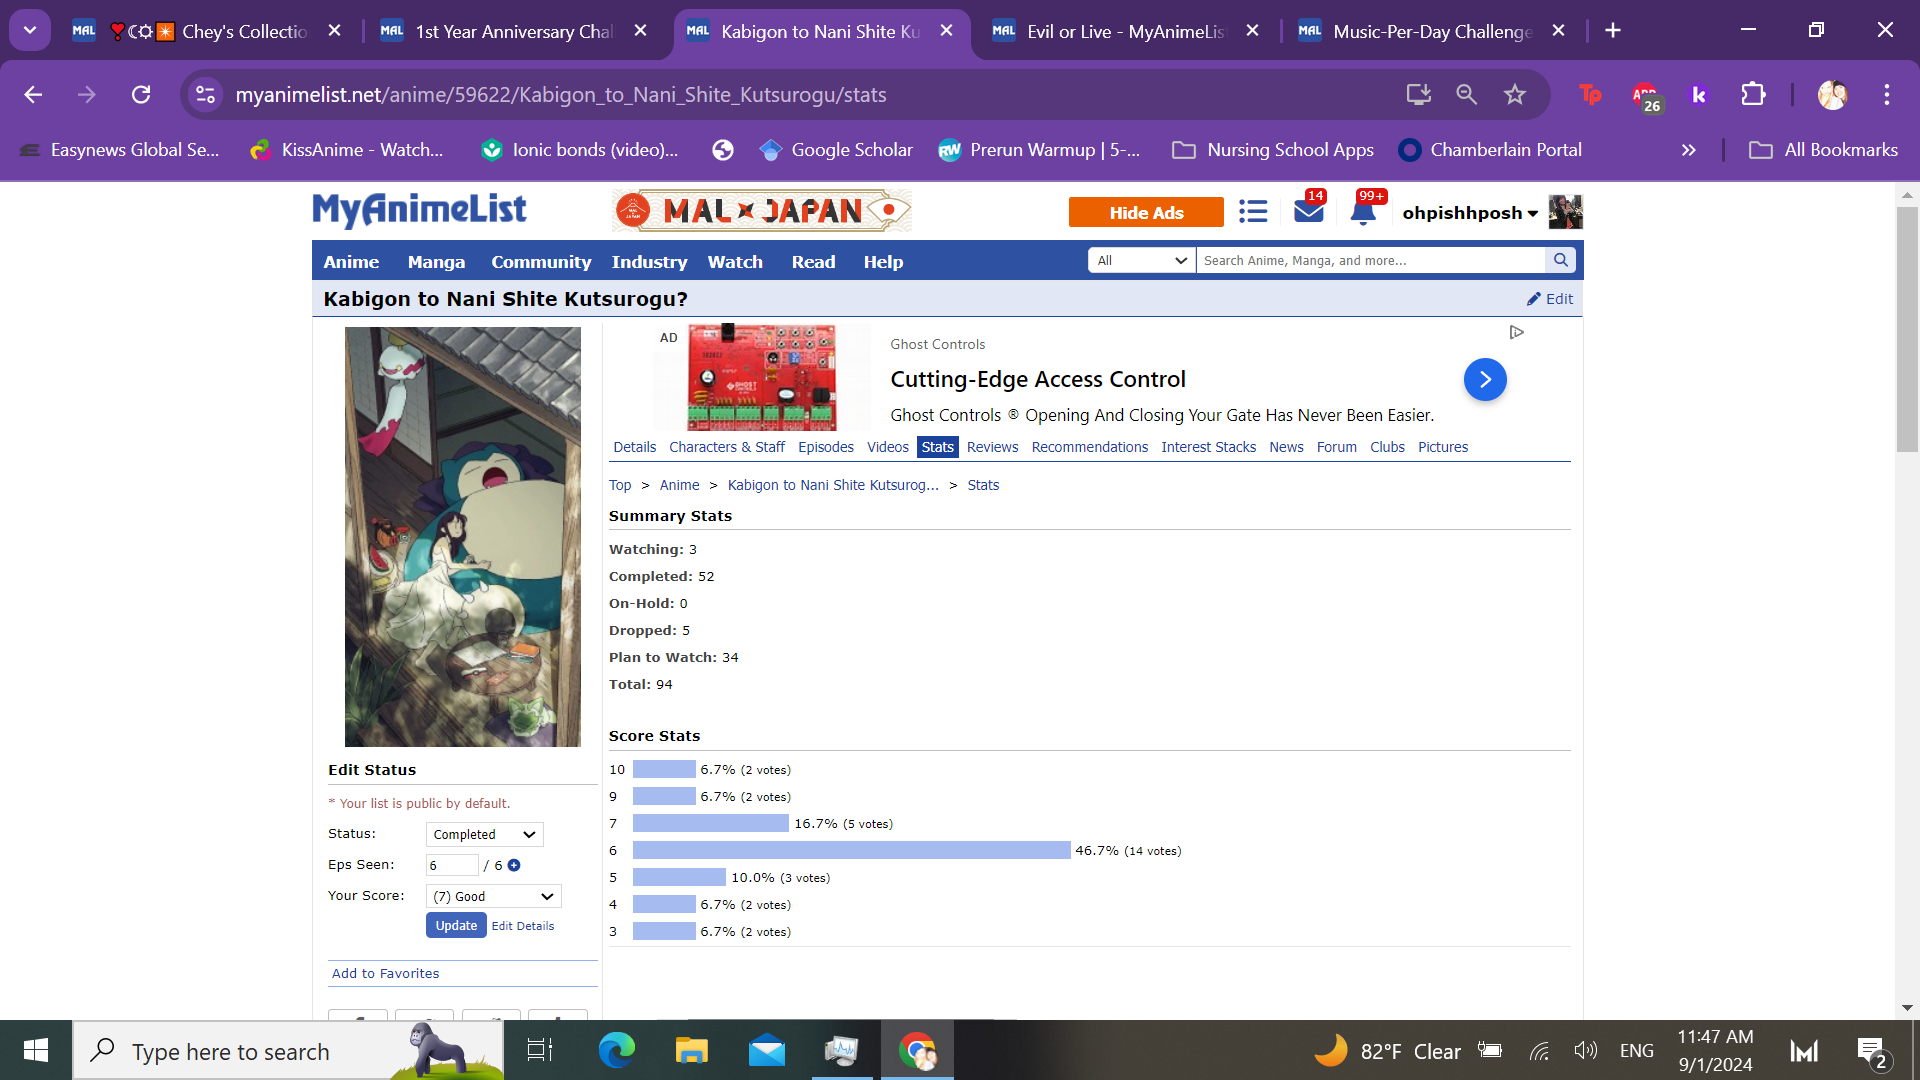This screenshot has height=1080, width=1920.
Task: Increment episodes seen plus icon
Action: point(514,865)
